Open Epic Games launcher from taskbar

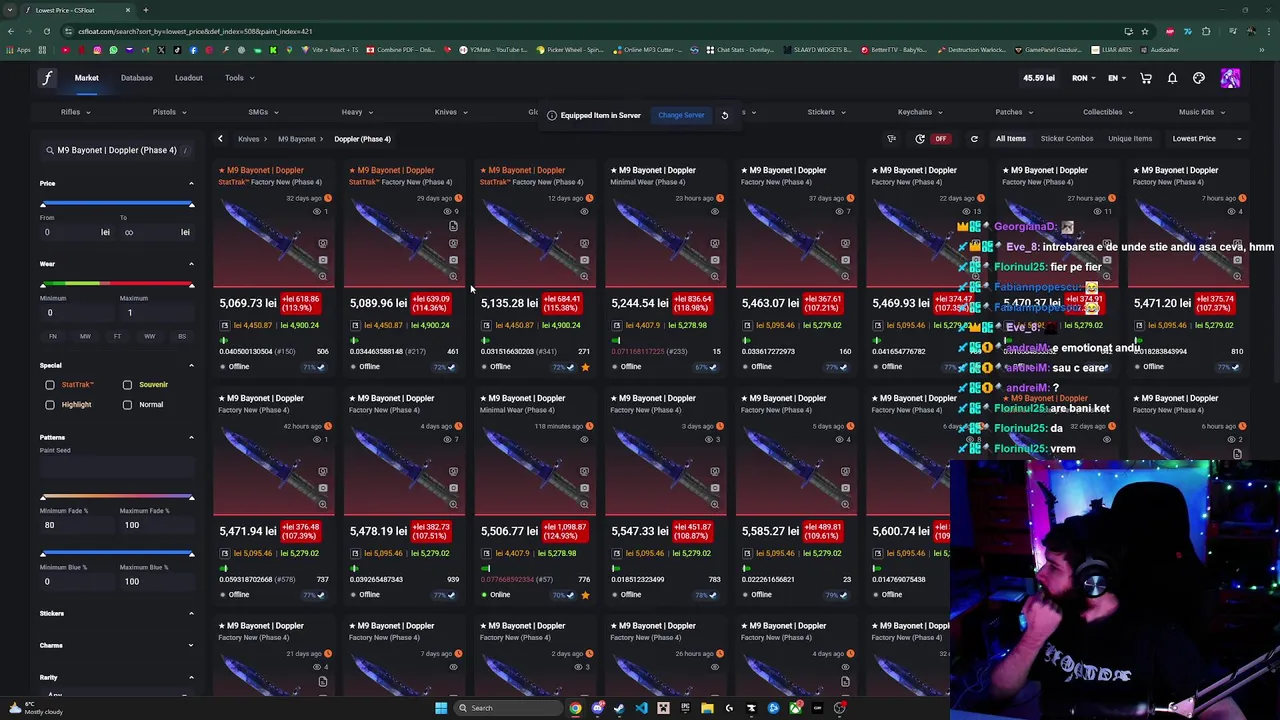click(685, 708)
